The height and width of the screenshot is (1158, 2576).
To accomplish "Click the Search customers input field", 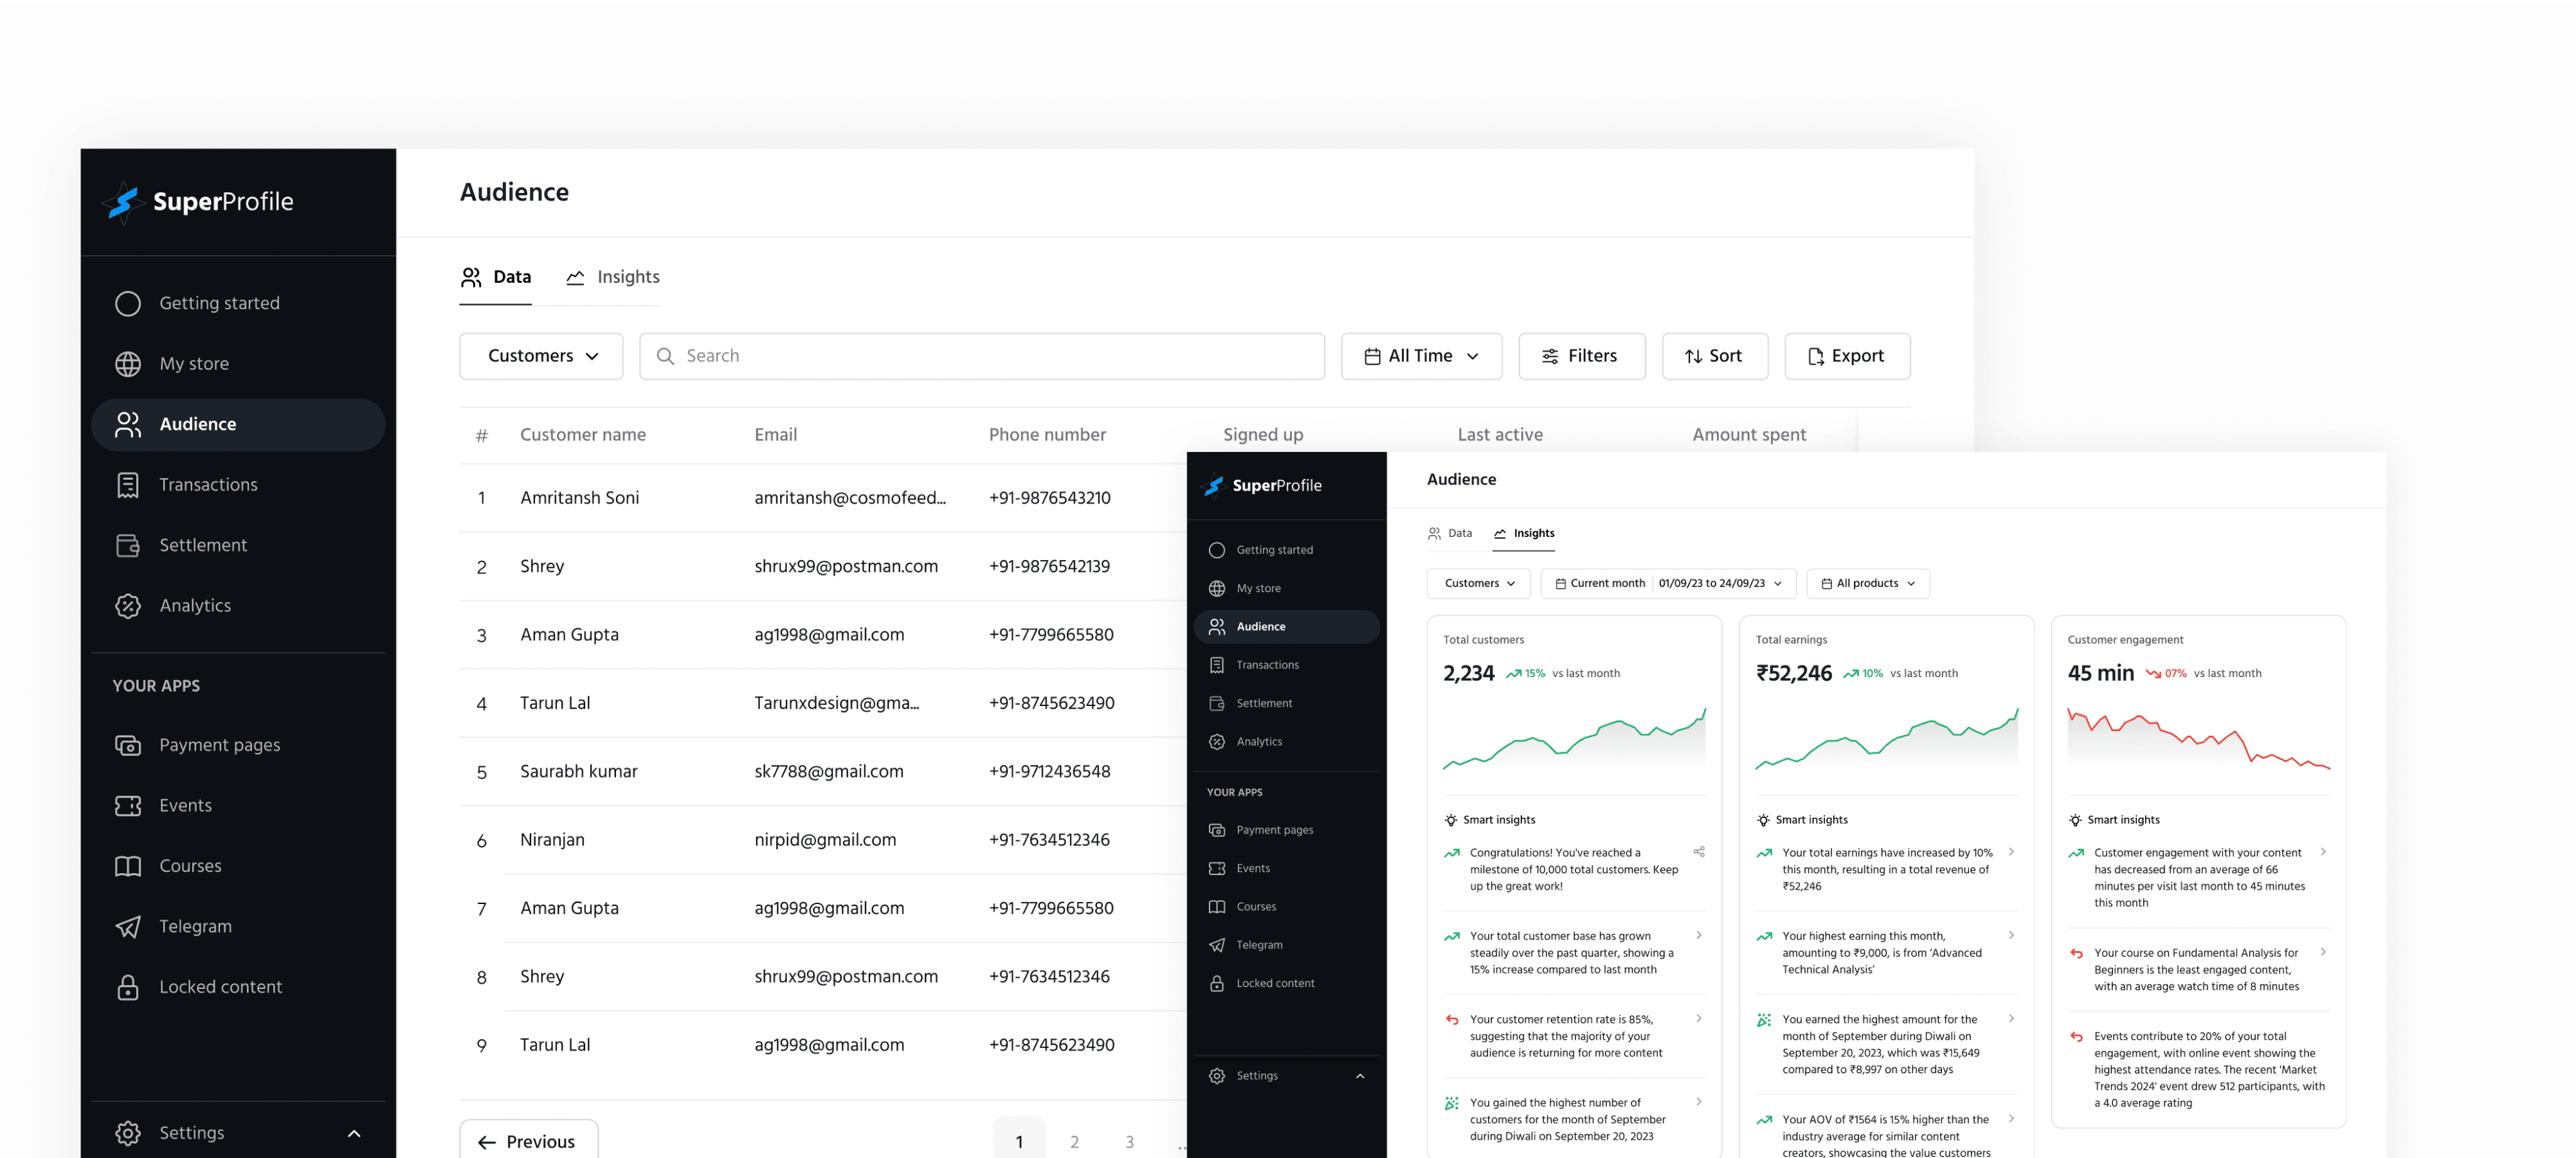I will [982, 356].
